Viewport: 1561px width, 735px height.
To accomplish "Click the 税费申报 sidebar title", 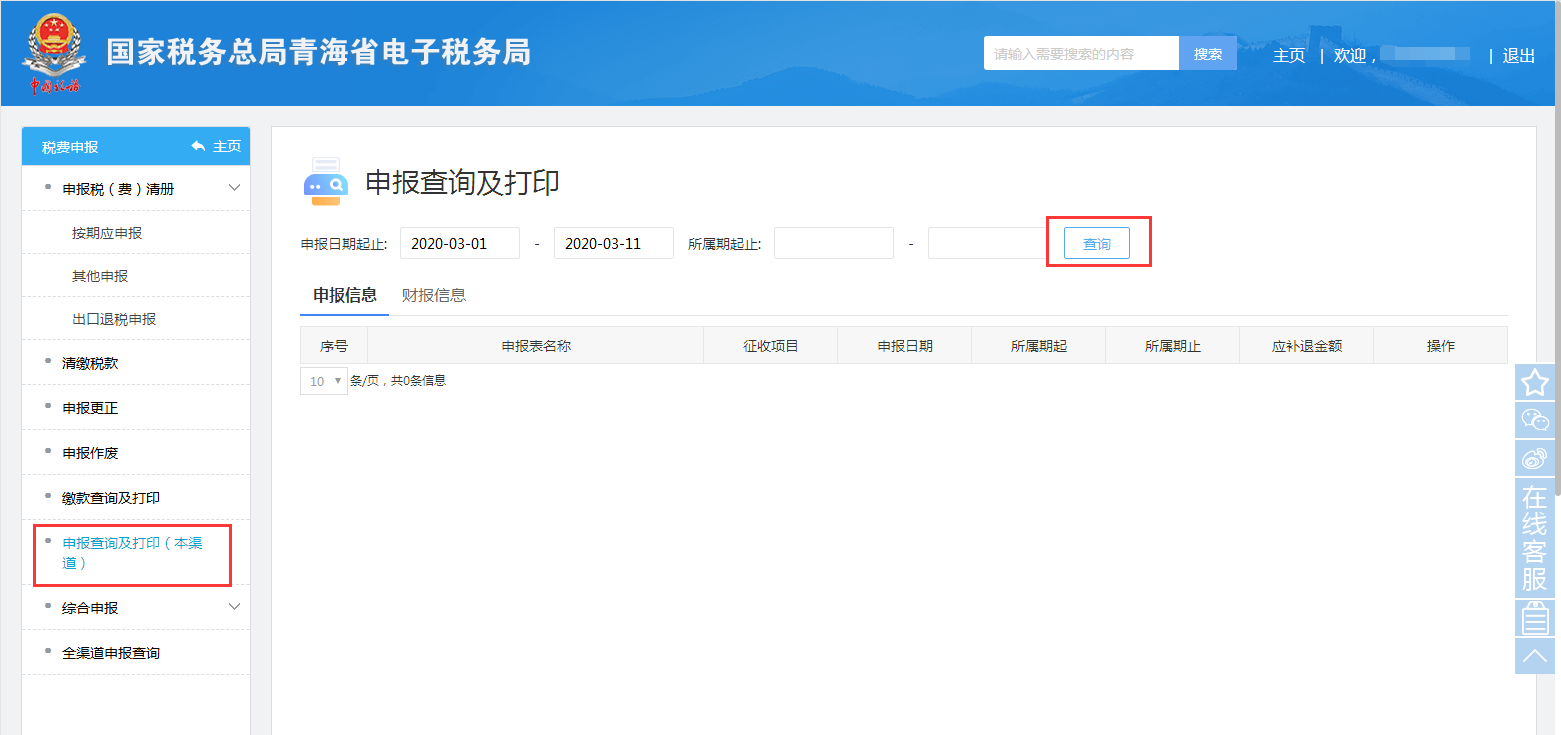I will [x=70, y=147].
